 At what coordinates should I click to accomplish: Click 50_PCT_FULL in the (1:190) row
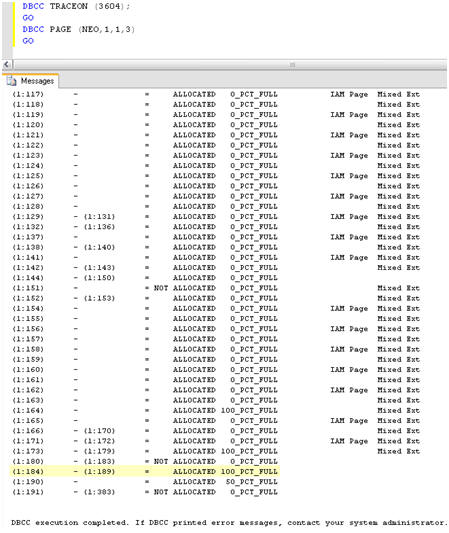[252, 482]
